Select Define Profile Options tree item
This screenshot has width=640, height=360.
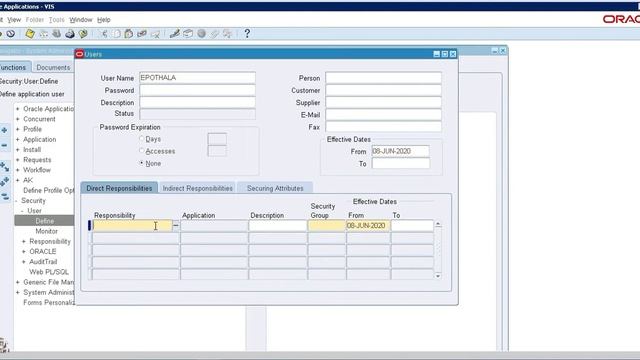49,190
